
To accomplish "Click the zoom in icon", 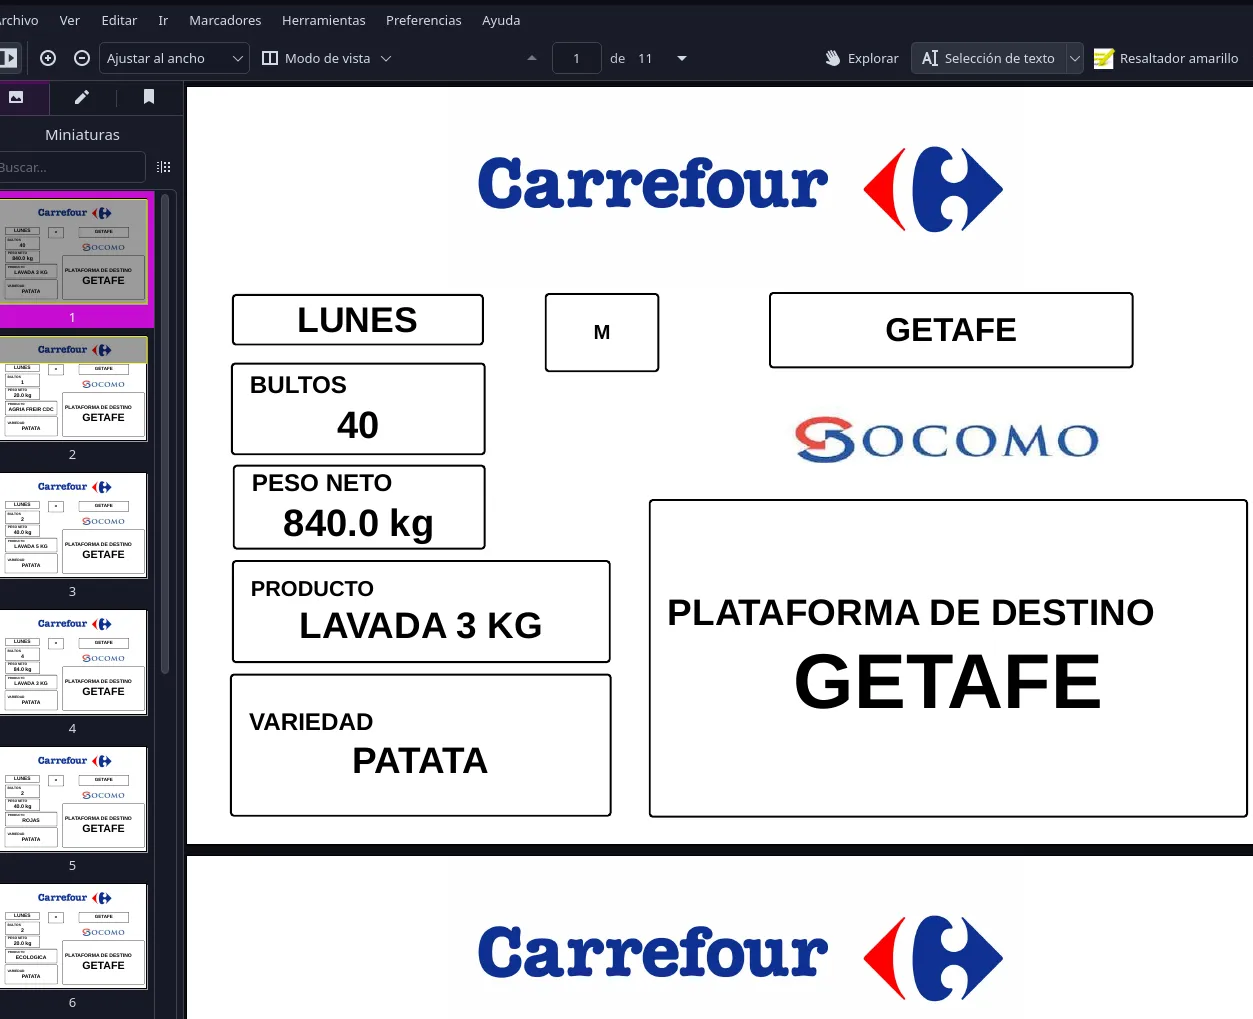I will (x=48, y=58).
